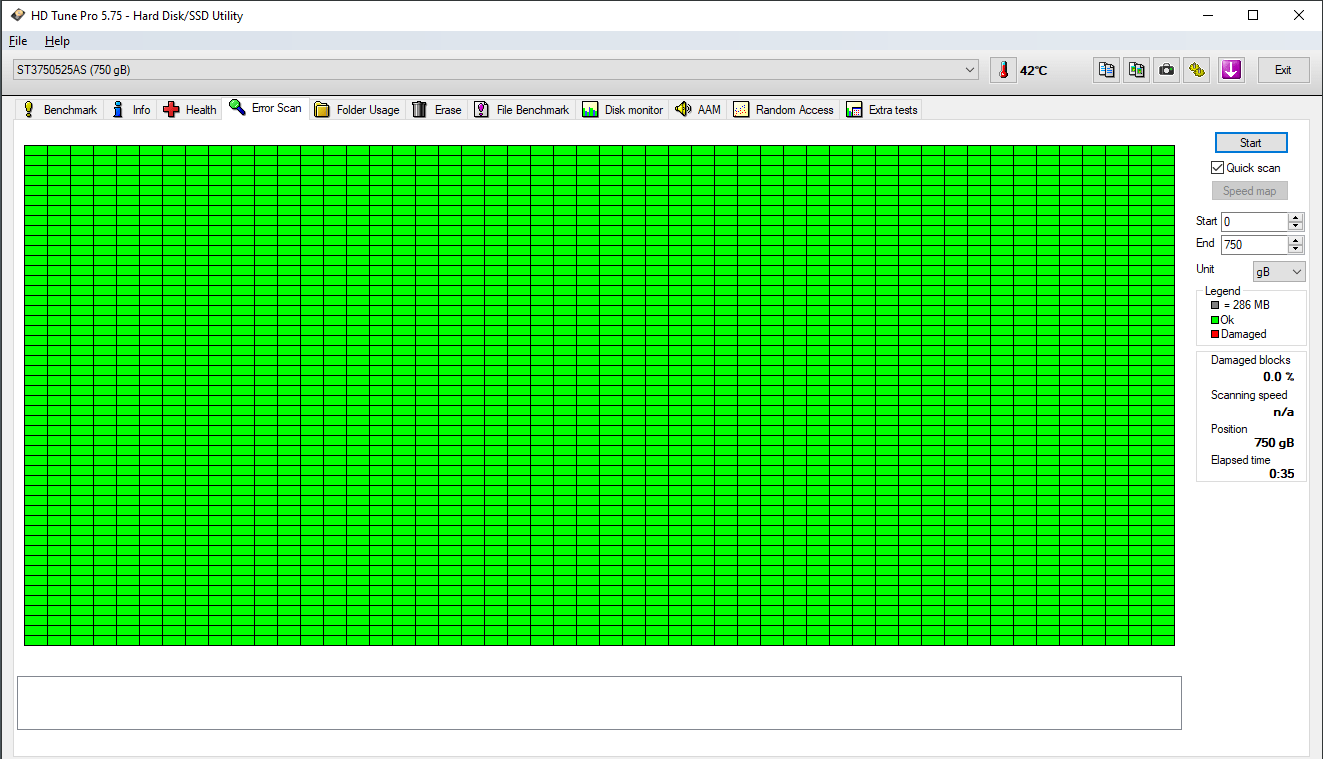Click the 42°C temperature reading
This screenshot has height=759, width=1323.
1033,71
